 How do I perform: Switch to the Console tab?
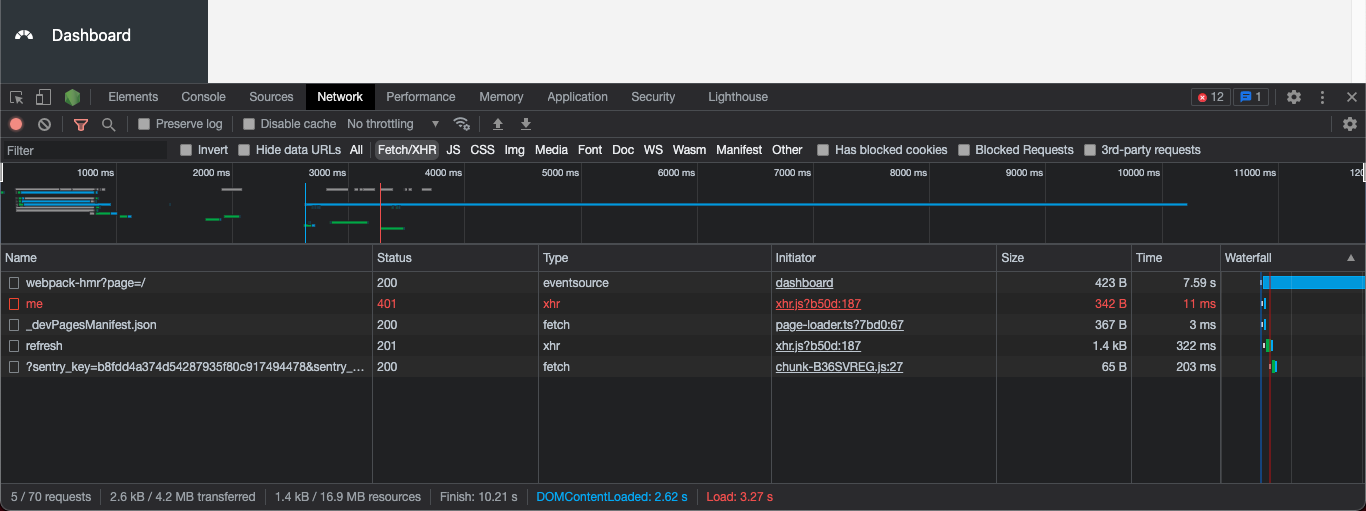[203, 97]
